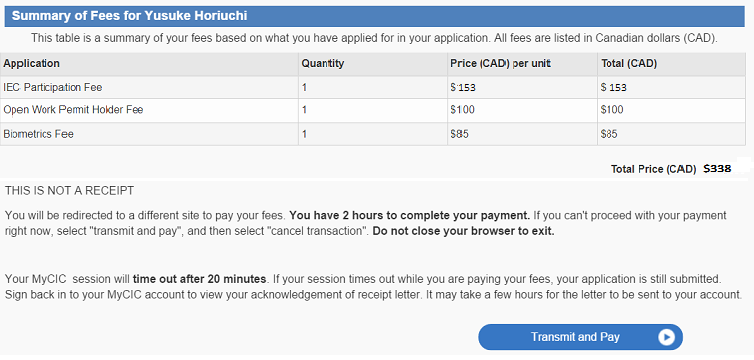Viewport: 754px width, 360px height.
Task: Click the THIS IS NOT A RECEIPT text
Action: [x=69, y=191]
